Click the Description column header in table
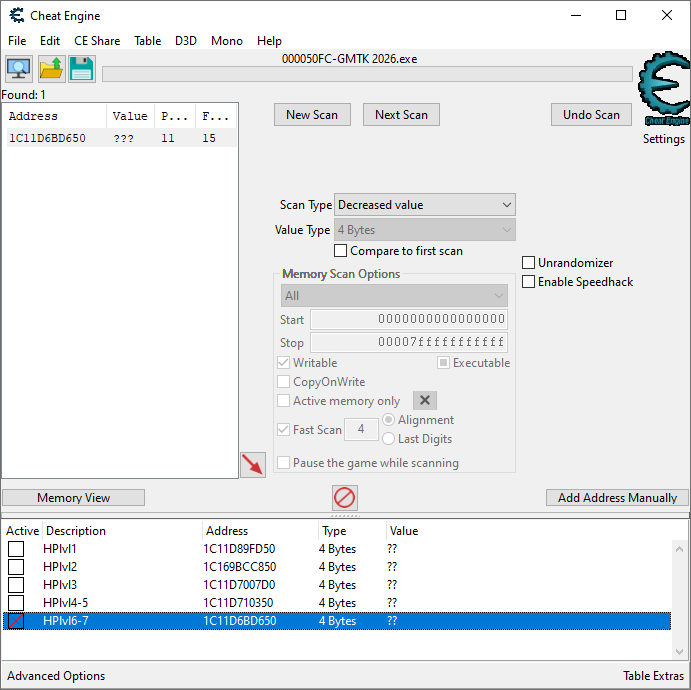Viewport: 691px width, 690px height. click(x=123, y=530)
